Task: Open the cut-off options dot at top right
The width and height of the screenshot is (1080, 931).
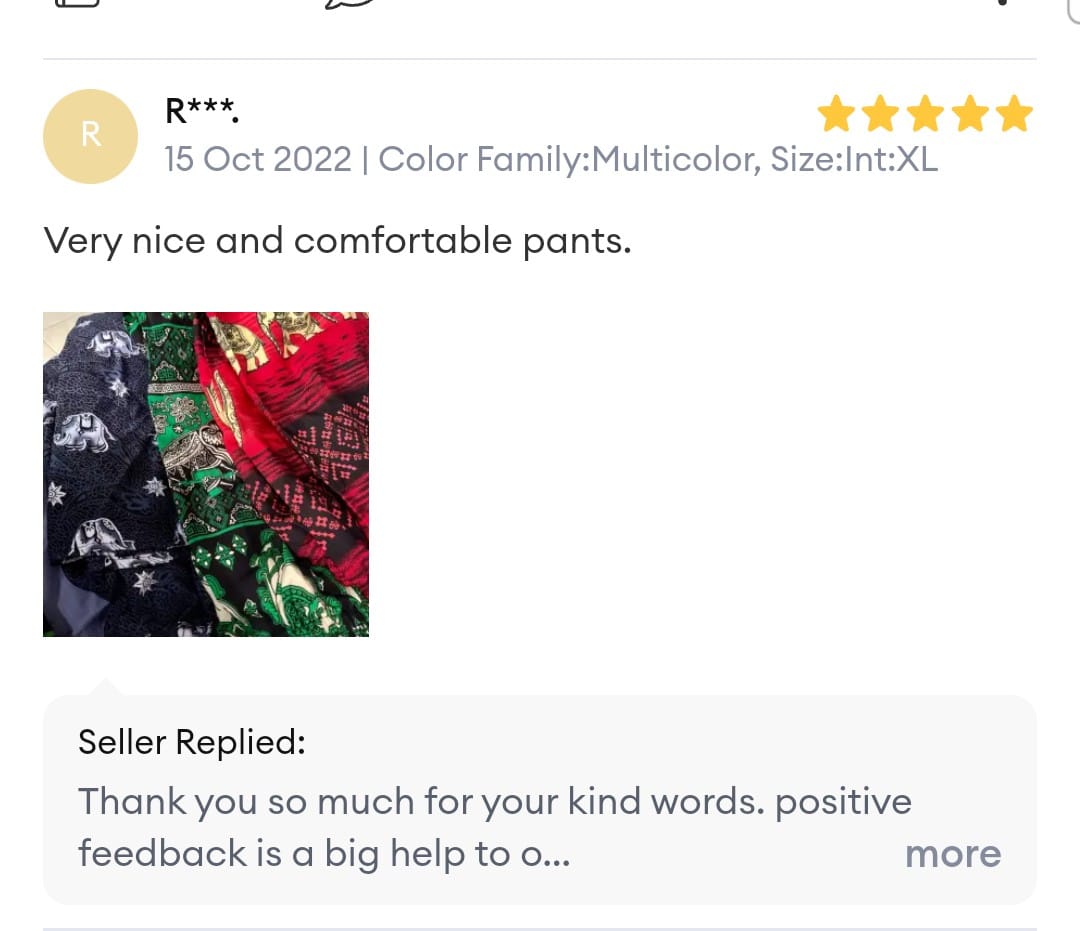Action: (x=1003, y=3)
